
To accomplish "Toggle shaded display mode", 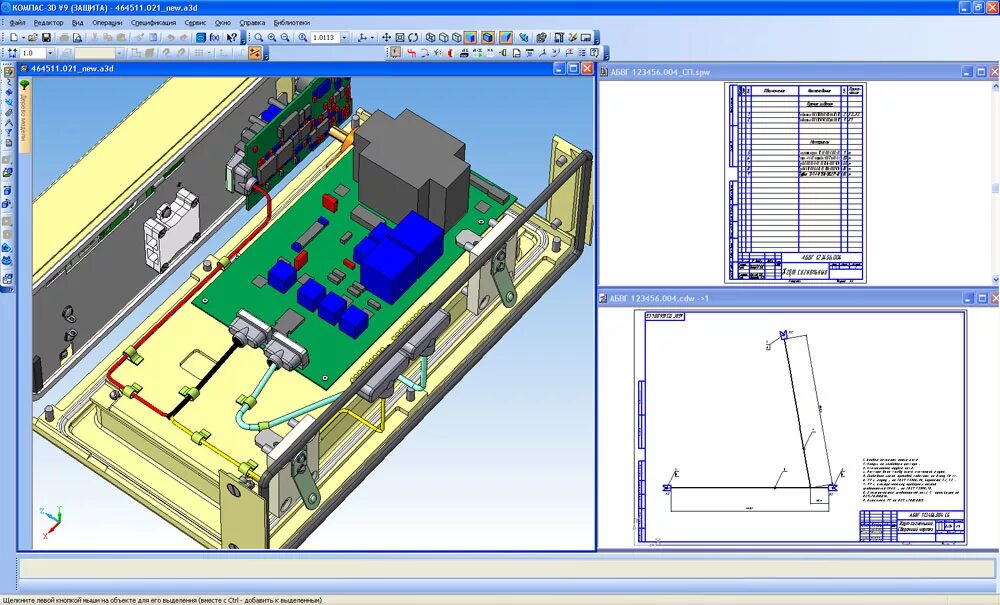I will point(471,38).
